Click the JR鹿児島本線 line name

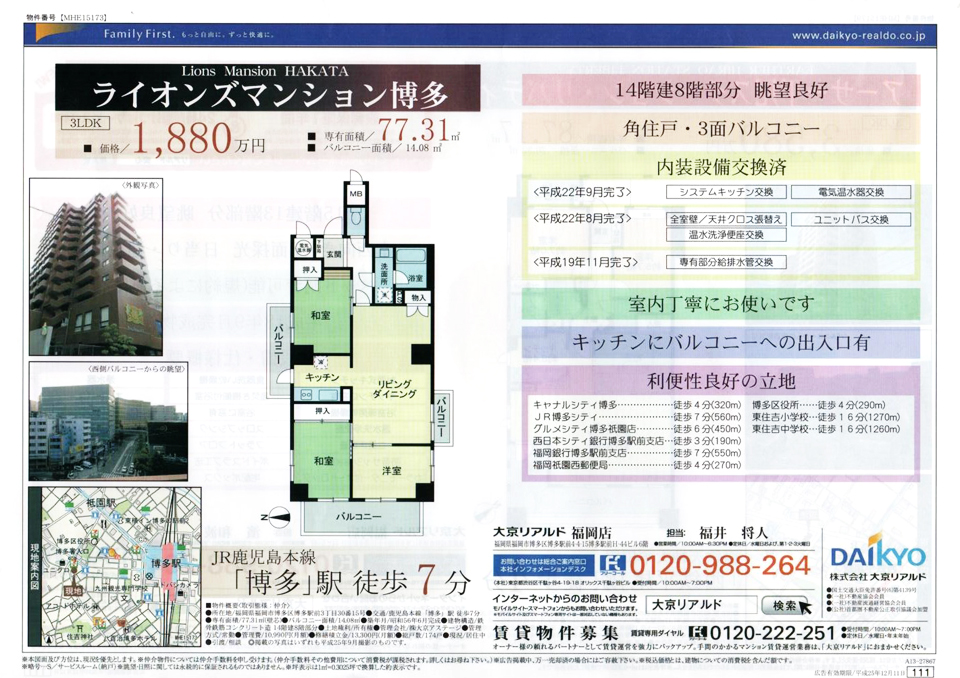pyautogui.click(x=264, y=557)
